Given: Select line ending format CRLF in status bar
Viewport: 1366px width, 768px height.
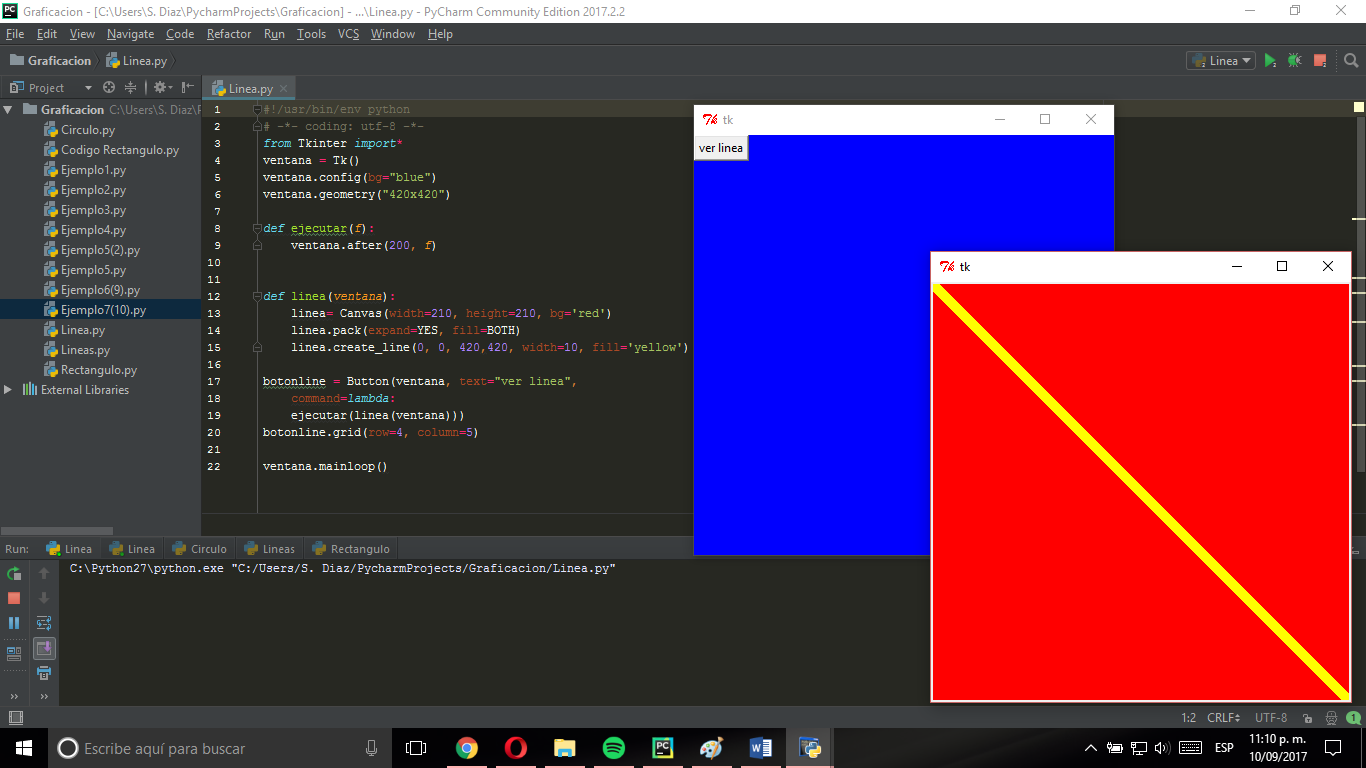Looking at the screenshot, I should (1222, 717).
